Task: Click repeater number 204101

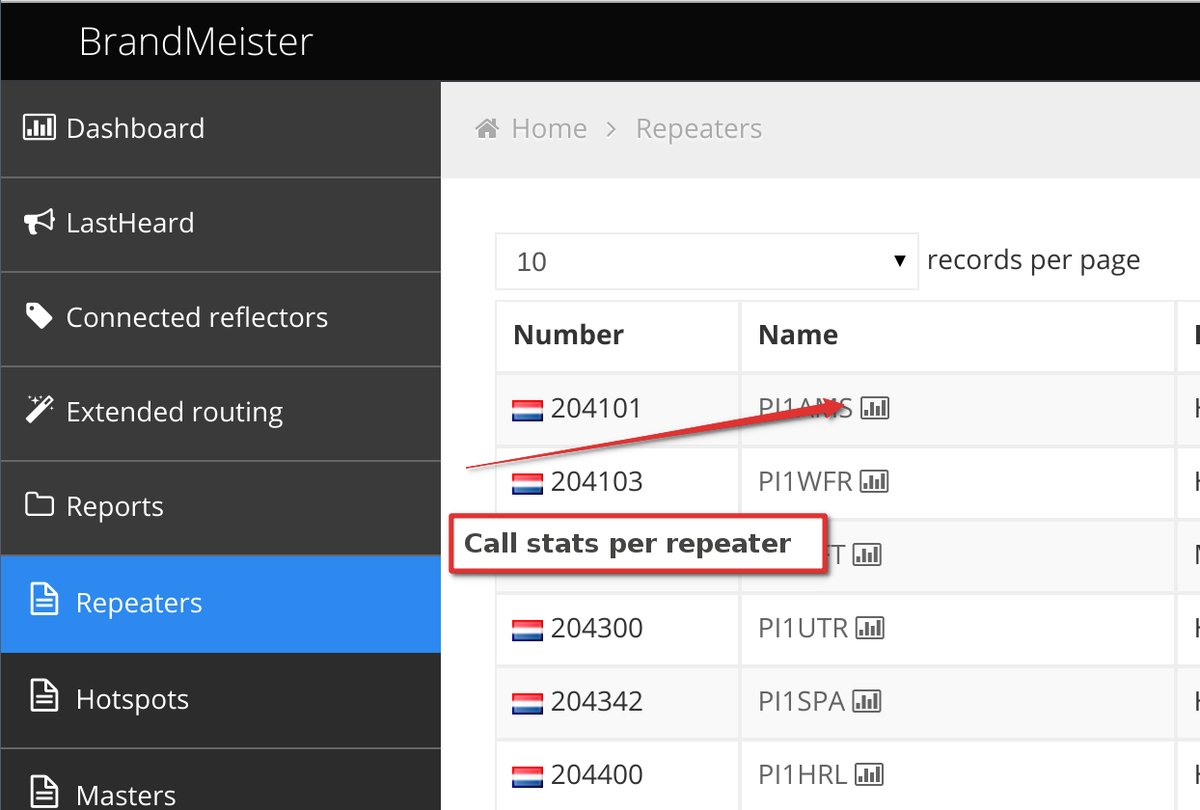Action: pos(596,408)
